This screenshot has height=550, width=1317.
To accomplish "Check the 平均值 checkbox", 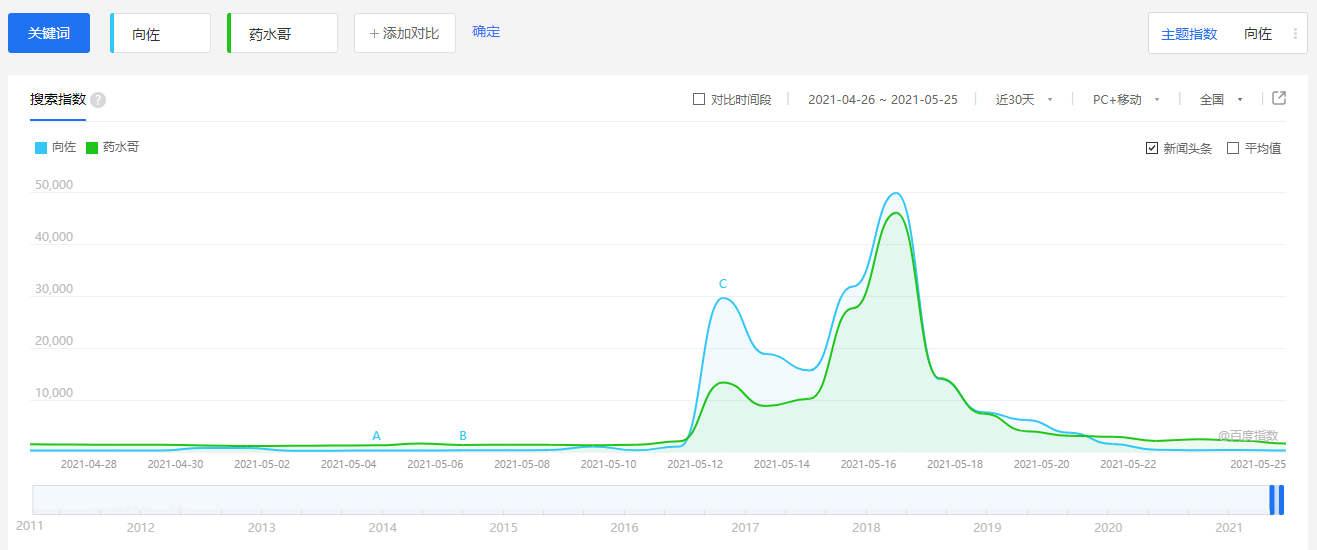I will click(x=1233, y=148).
